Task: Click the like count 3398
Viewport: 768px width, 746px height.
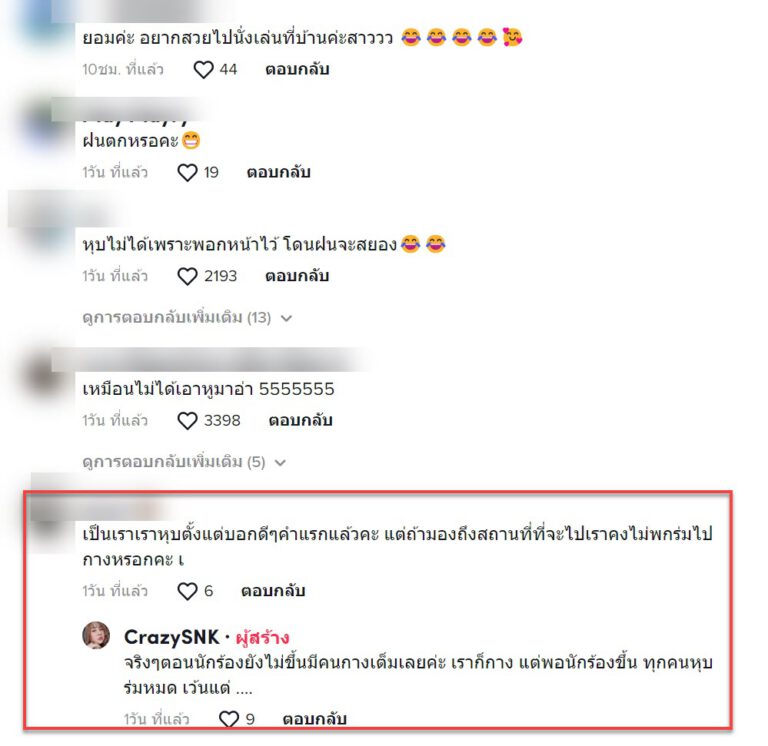Action: coord(222,421)
